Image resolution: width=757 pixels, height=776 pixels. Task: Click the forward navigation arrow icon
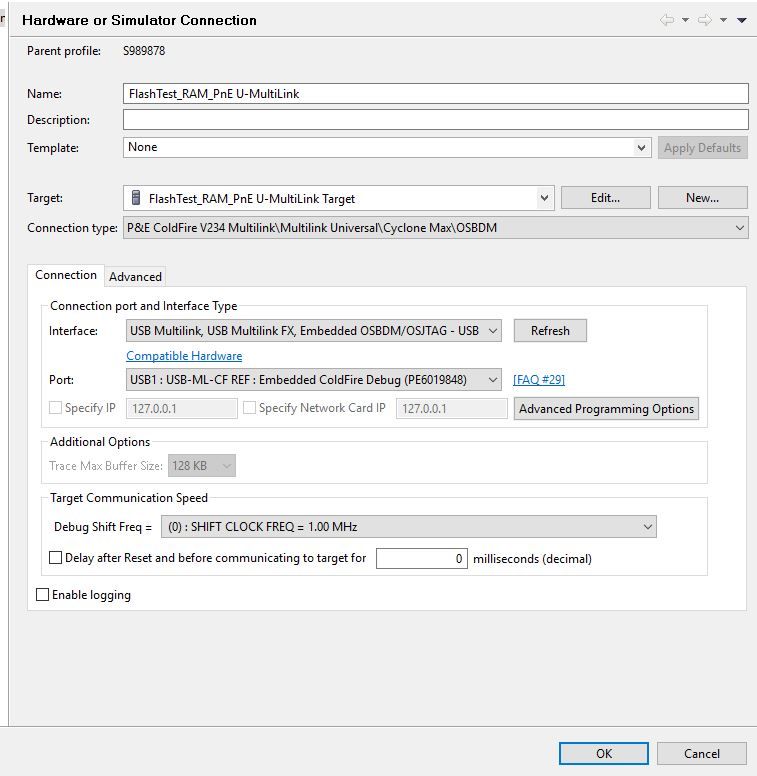coord(704,20)
